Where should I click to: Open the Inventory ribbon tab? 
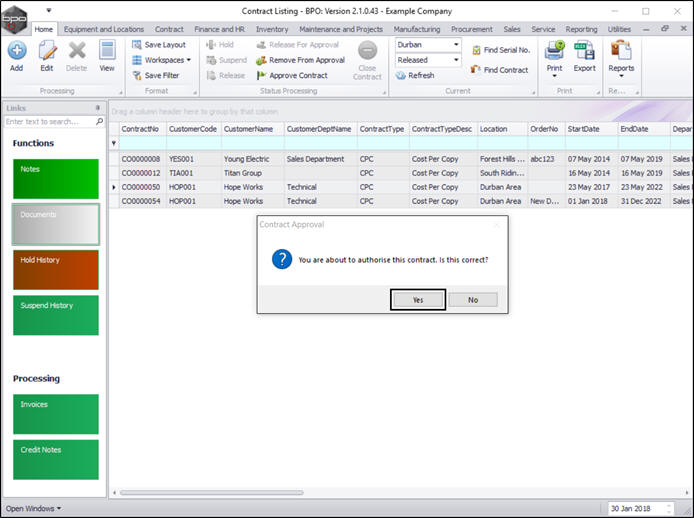pyautogui.click(x=272, y=29)
